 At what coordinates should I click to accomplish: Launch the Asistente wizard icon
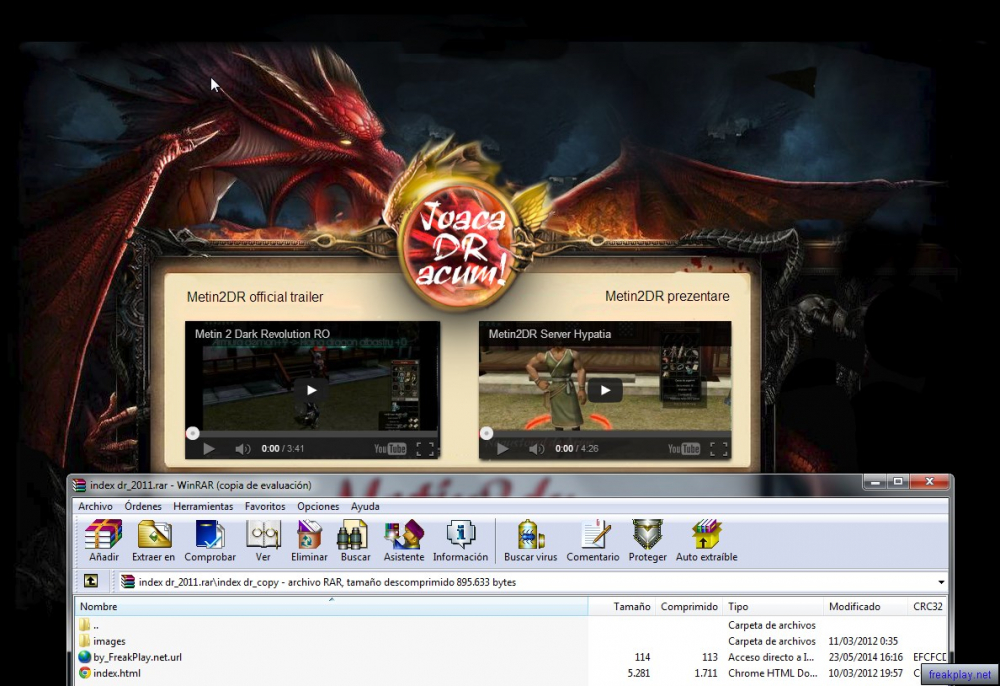[404, 539]
